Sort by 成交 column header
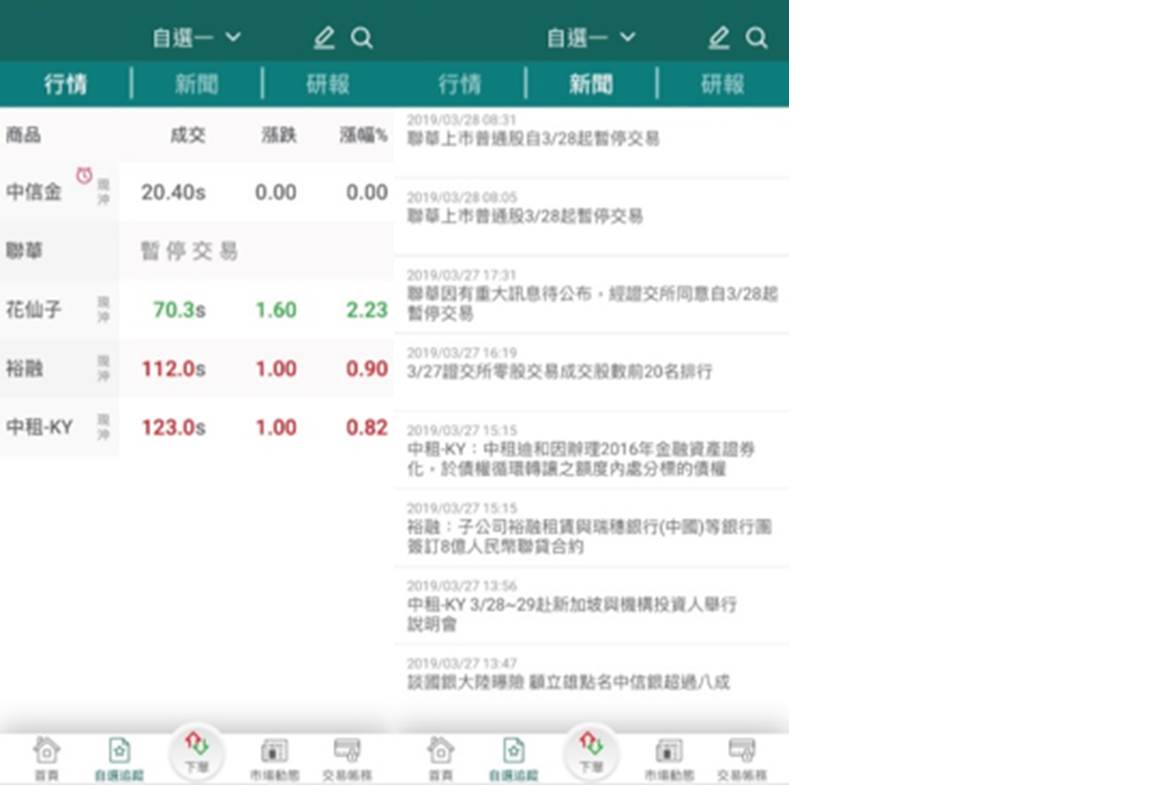The image size is (1172, 785). tap(188, 135)
